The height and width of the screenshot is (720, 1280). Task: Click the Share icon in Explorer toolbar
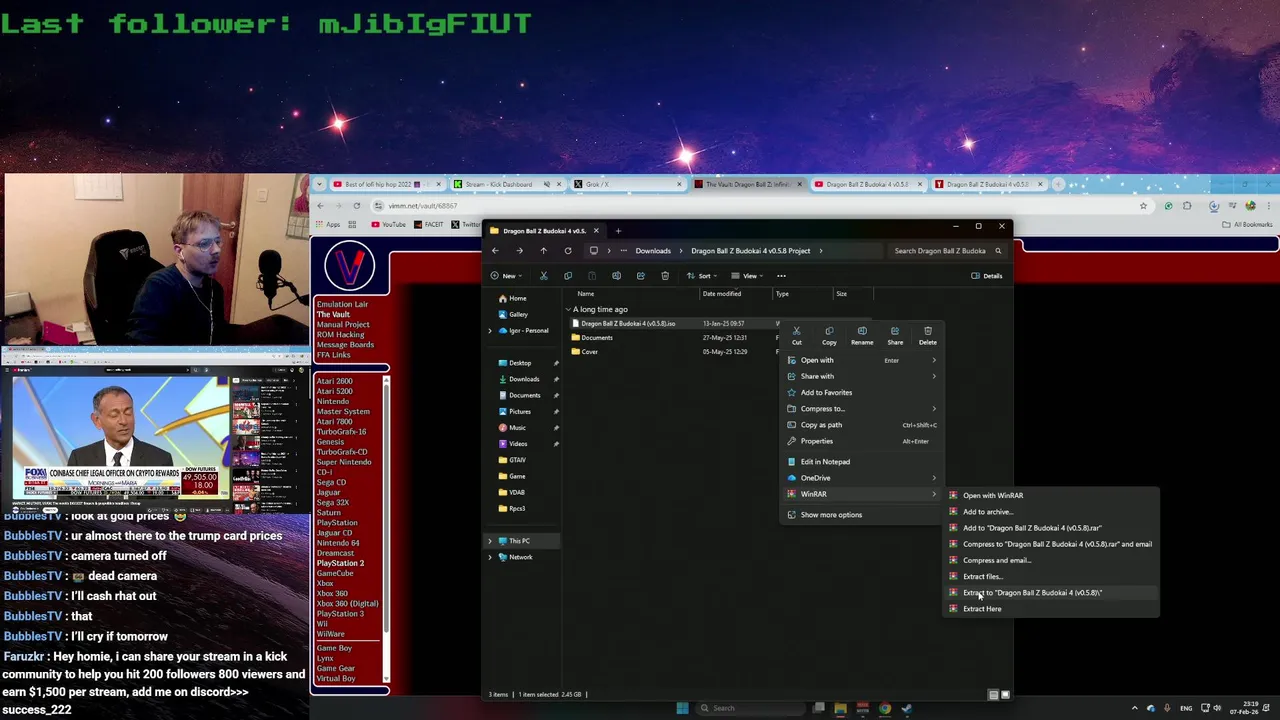click(x=640, y=276)
